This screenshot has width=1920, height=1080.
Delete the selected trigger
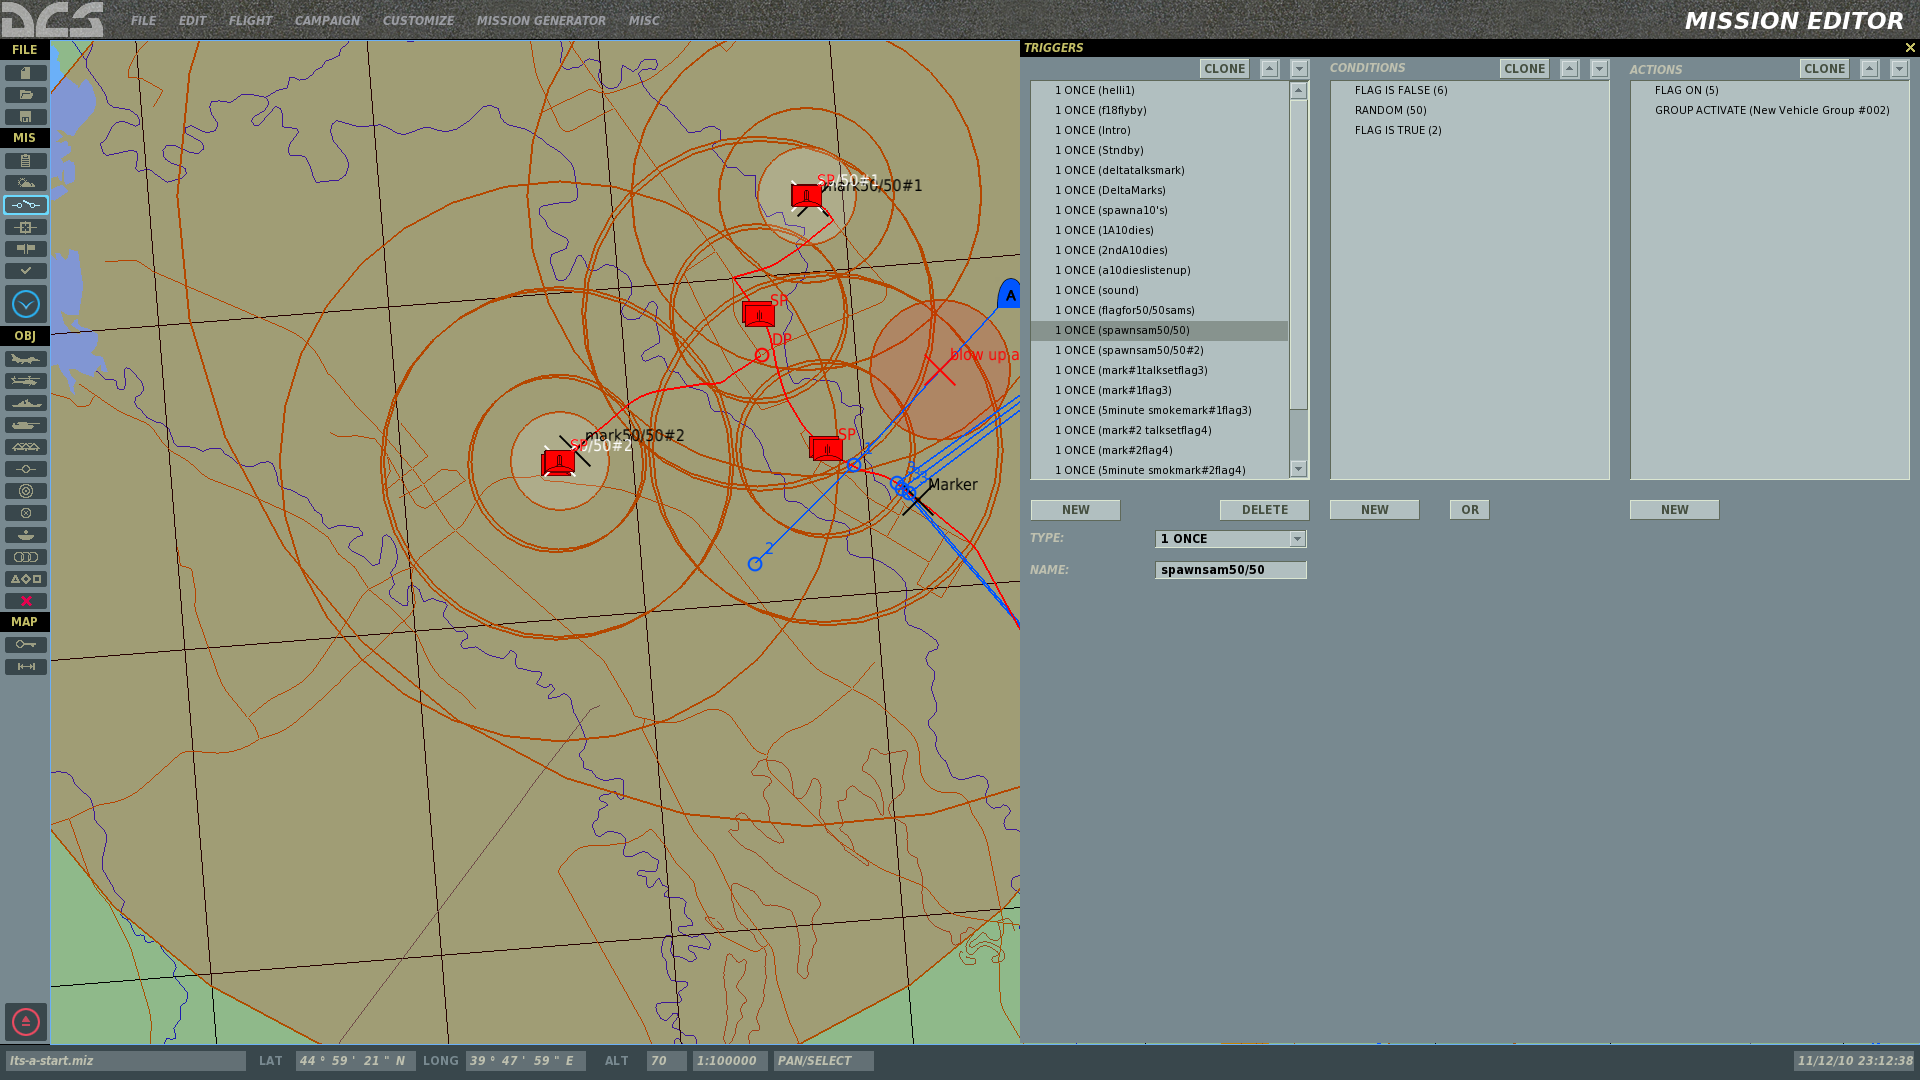click(1265, 510)
